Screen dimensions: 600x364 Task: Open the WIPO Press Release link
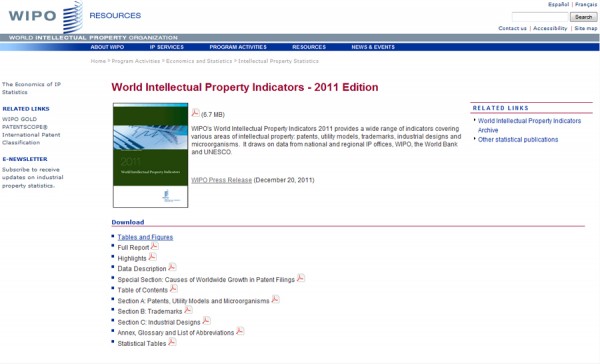pyautogui.click(x=222, y=180)
